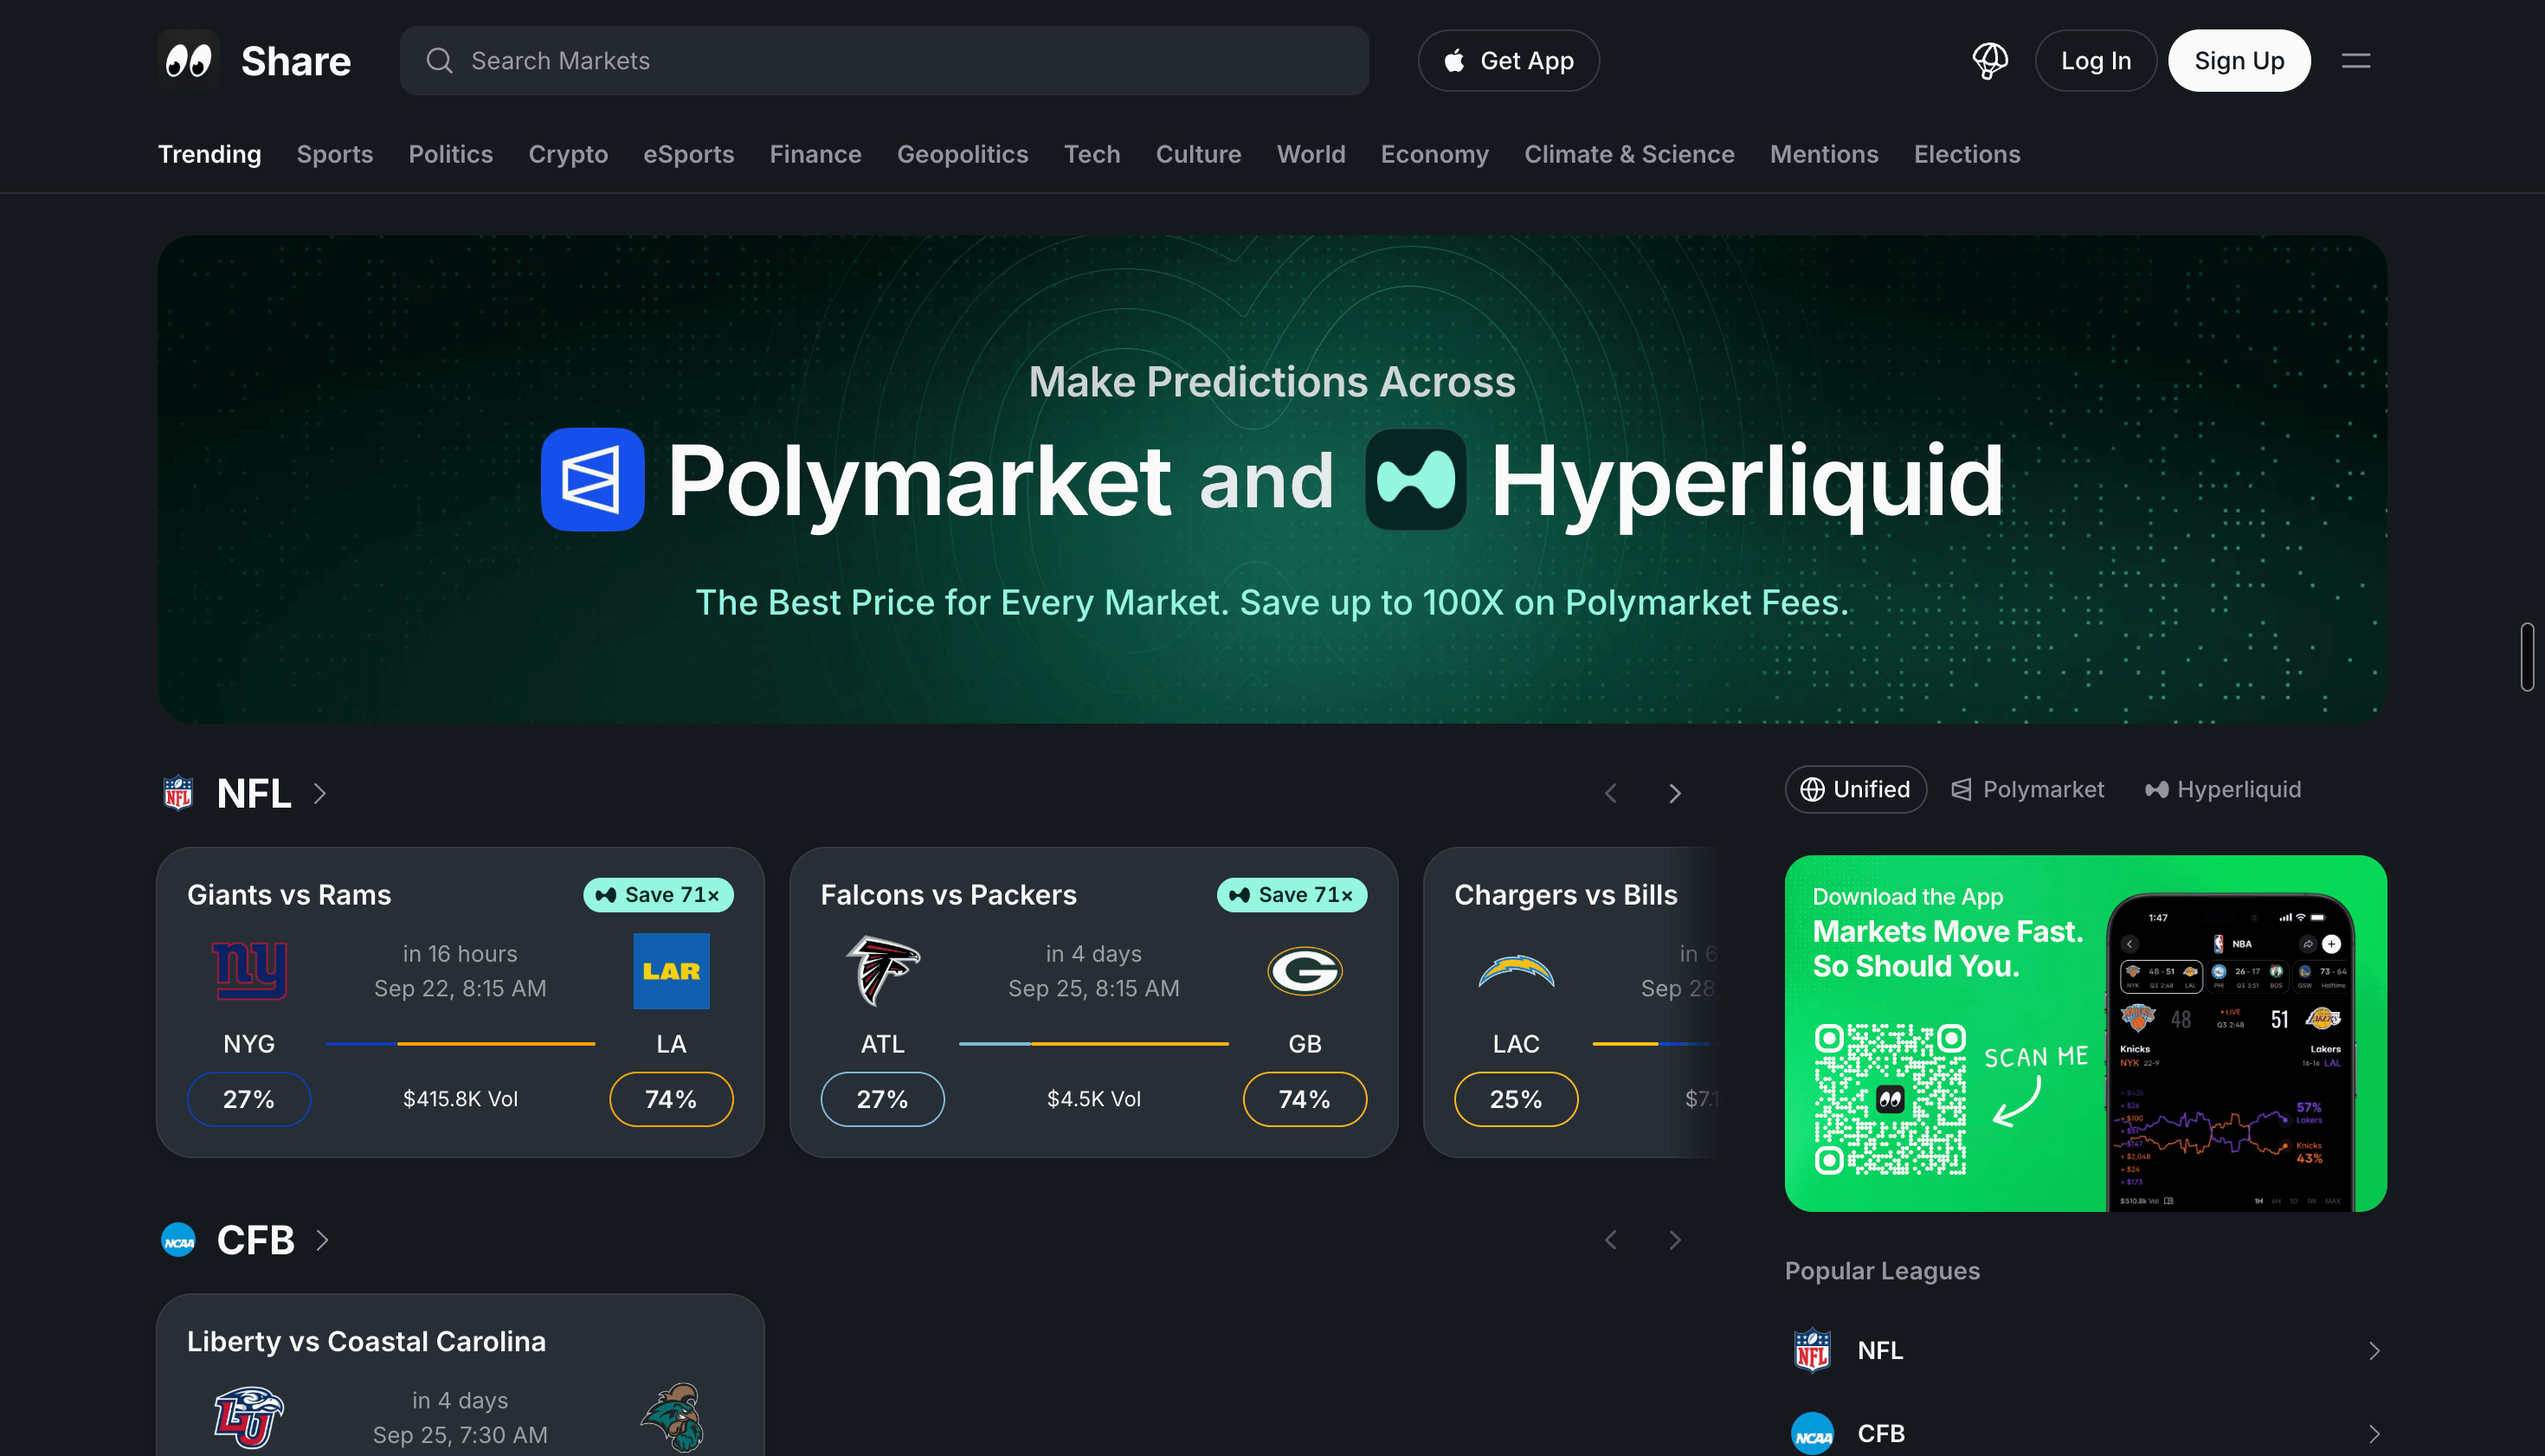Click the NFL shield icon beside NFL heading

coord(178,793)
